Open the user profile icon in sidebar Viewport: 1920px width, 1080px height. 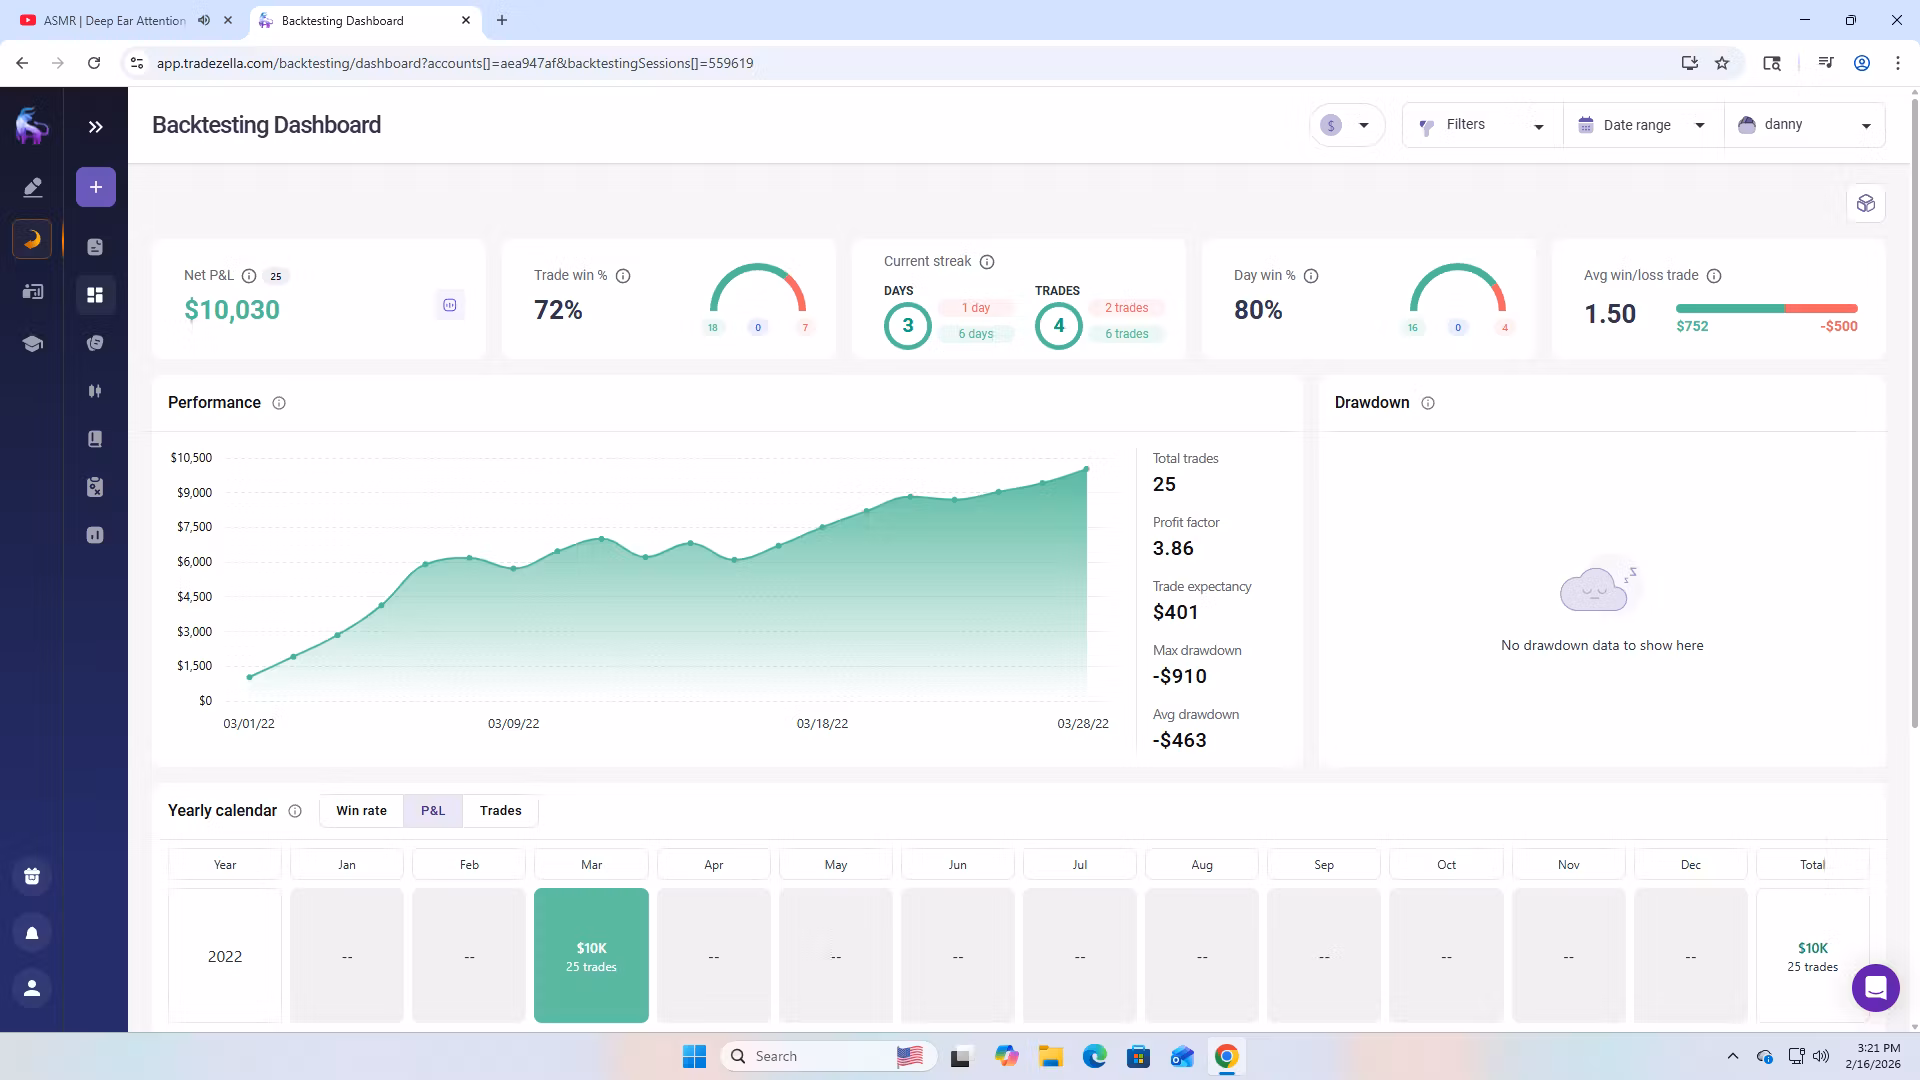32,988
